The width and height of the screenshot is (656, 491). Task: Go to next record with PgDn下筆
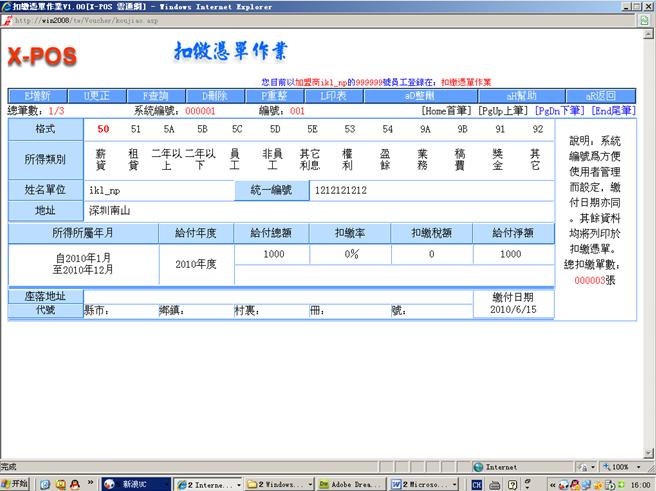pyautogui.click(x=561, y=111)
